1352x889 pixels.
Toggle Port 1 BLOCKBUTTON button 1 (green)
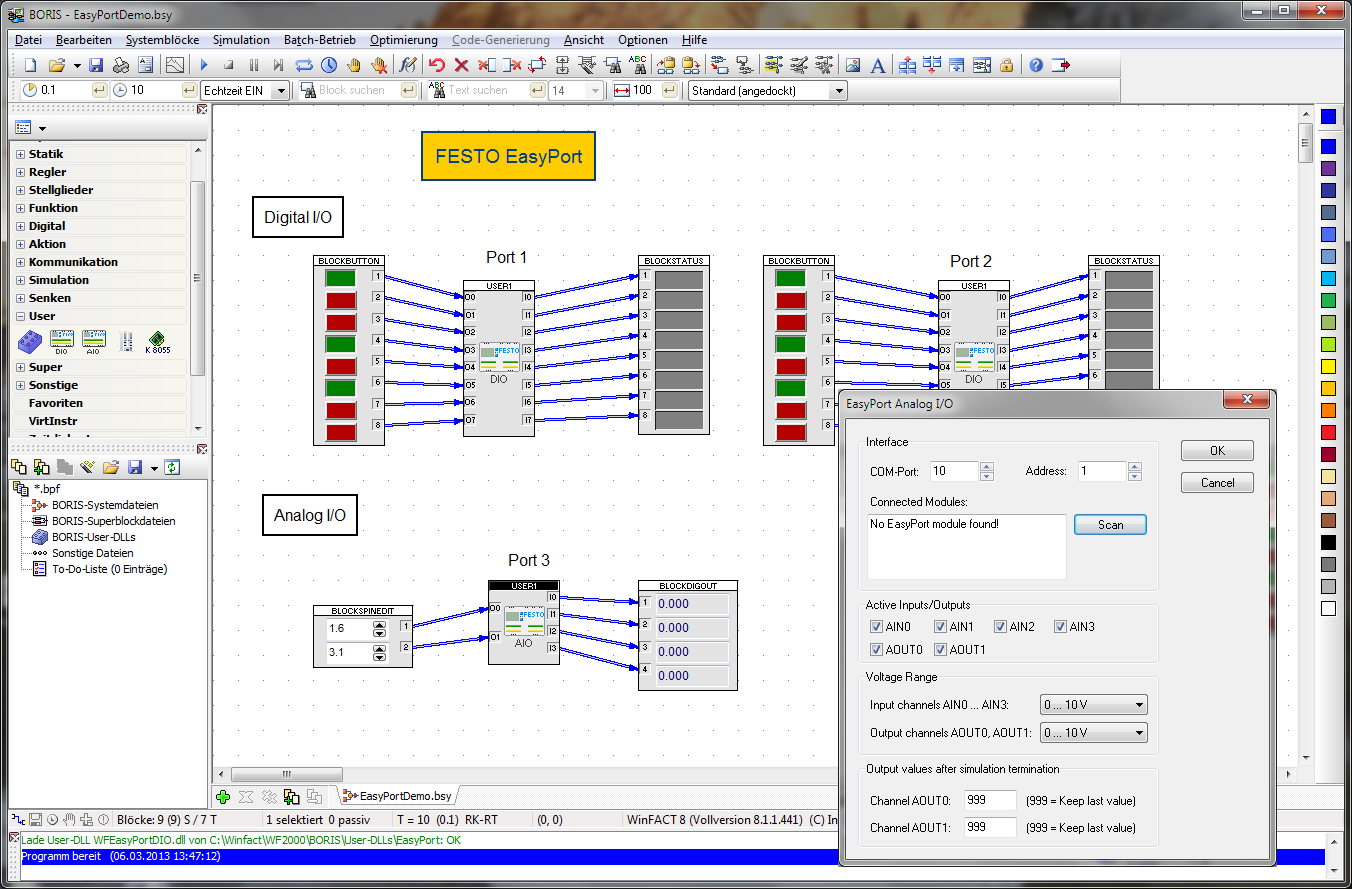pos(341,277)
